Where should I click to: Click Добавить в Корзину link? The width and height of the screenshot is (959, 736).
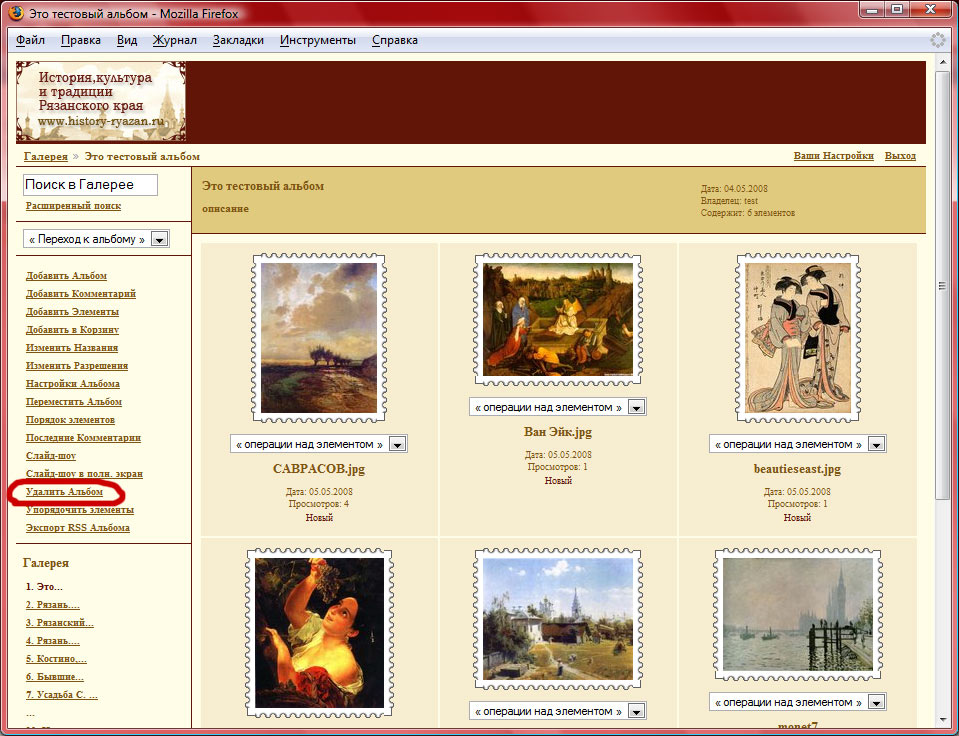point(72,330)
